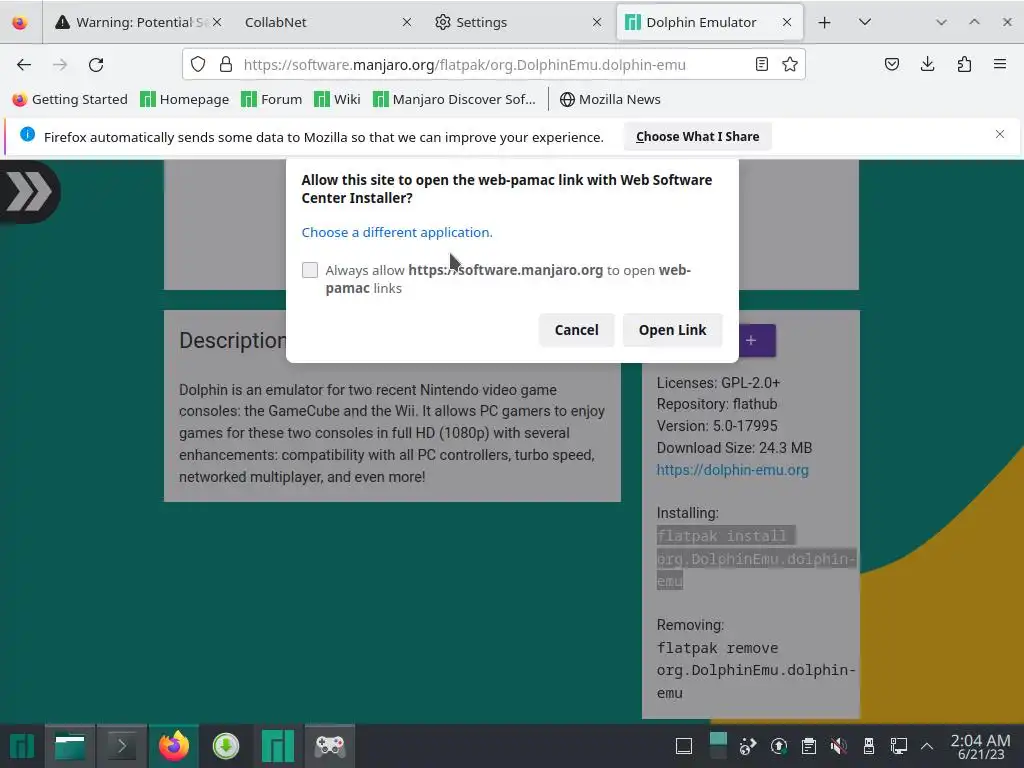Close the CollabNet tab
Screen dimensions: 1024x768
tap(407, 22)
